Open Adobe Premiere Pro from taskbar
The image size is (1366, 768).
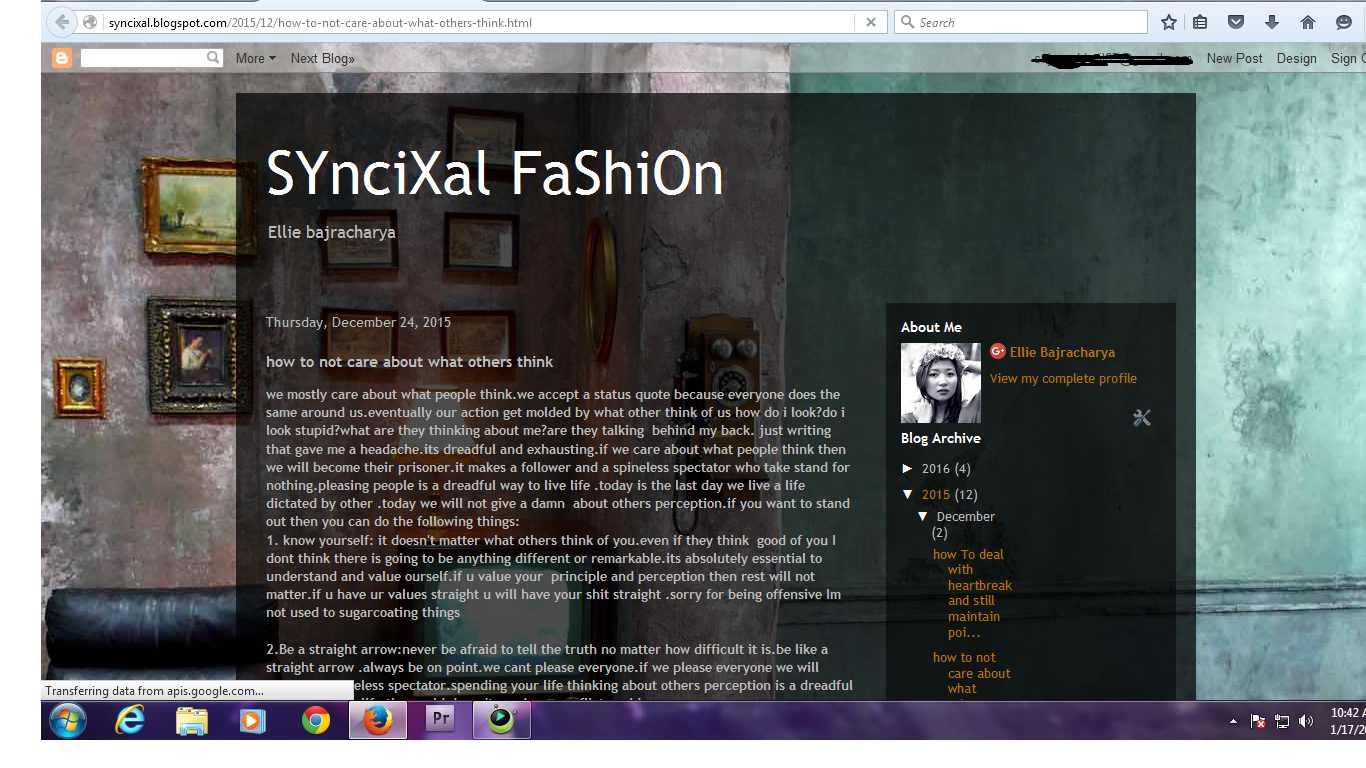coord(440,720)
